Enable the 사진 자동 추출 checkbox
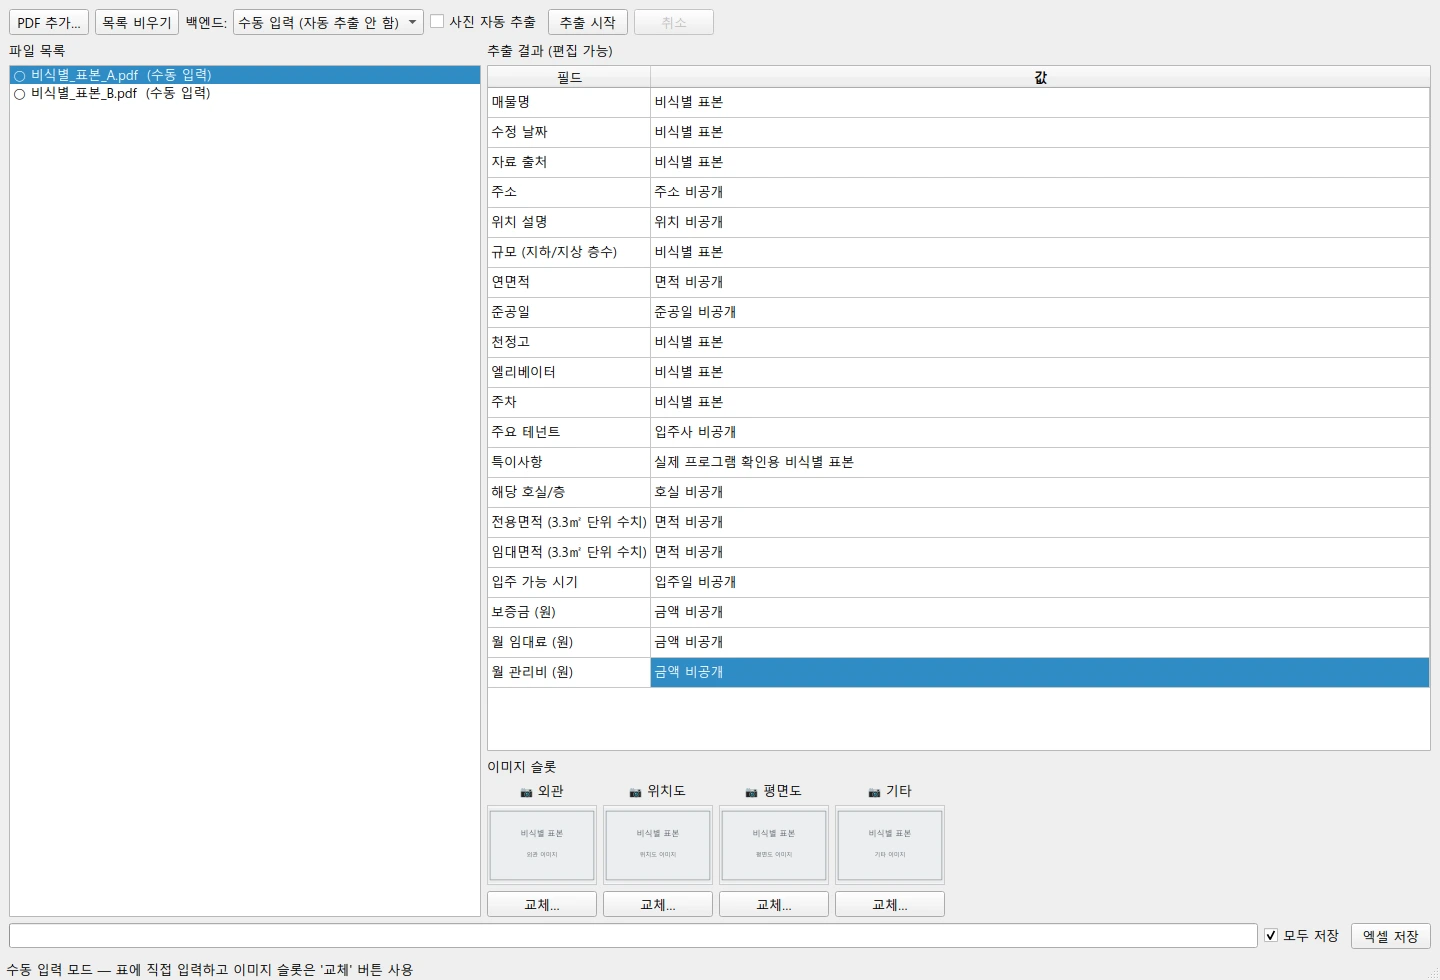Image resolution: width=1440 pixels, height=980 pixels. [x=437, y=21]
